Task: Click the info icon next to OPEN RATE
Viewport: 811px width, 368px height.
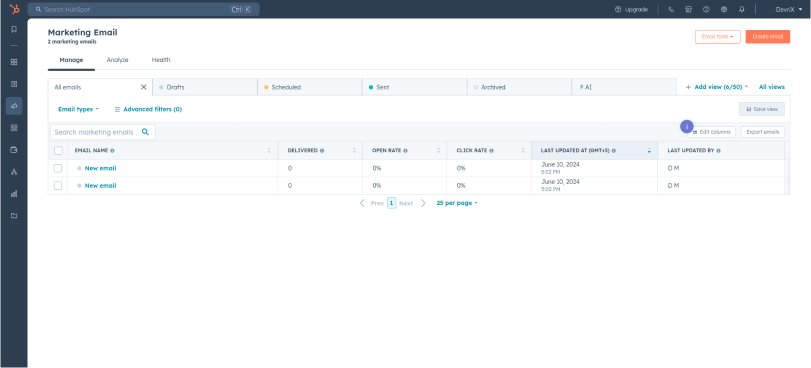Action: point(406,151)
